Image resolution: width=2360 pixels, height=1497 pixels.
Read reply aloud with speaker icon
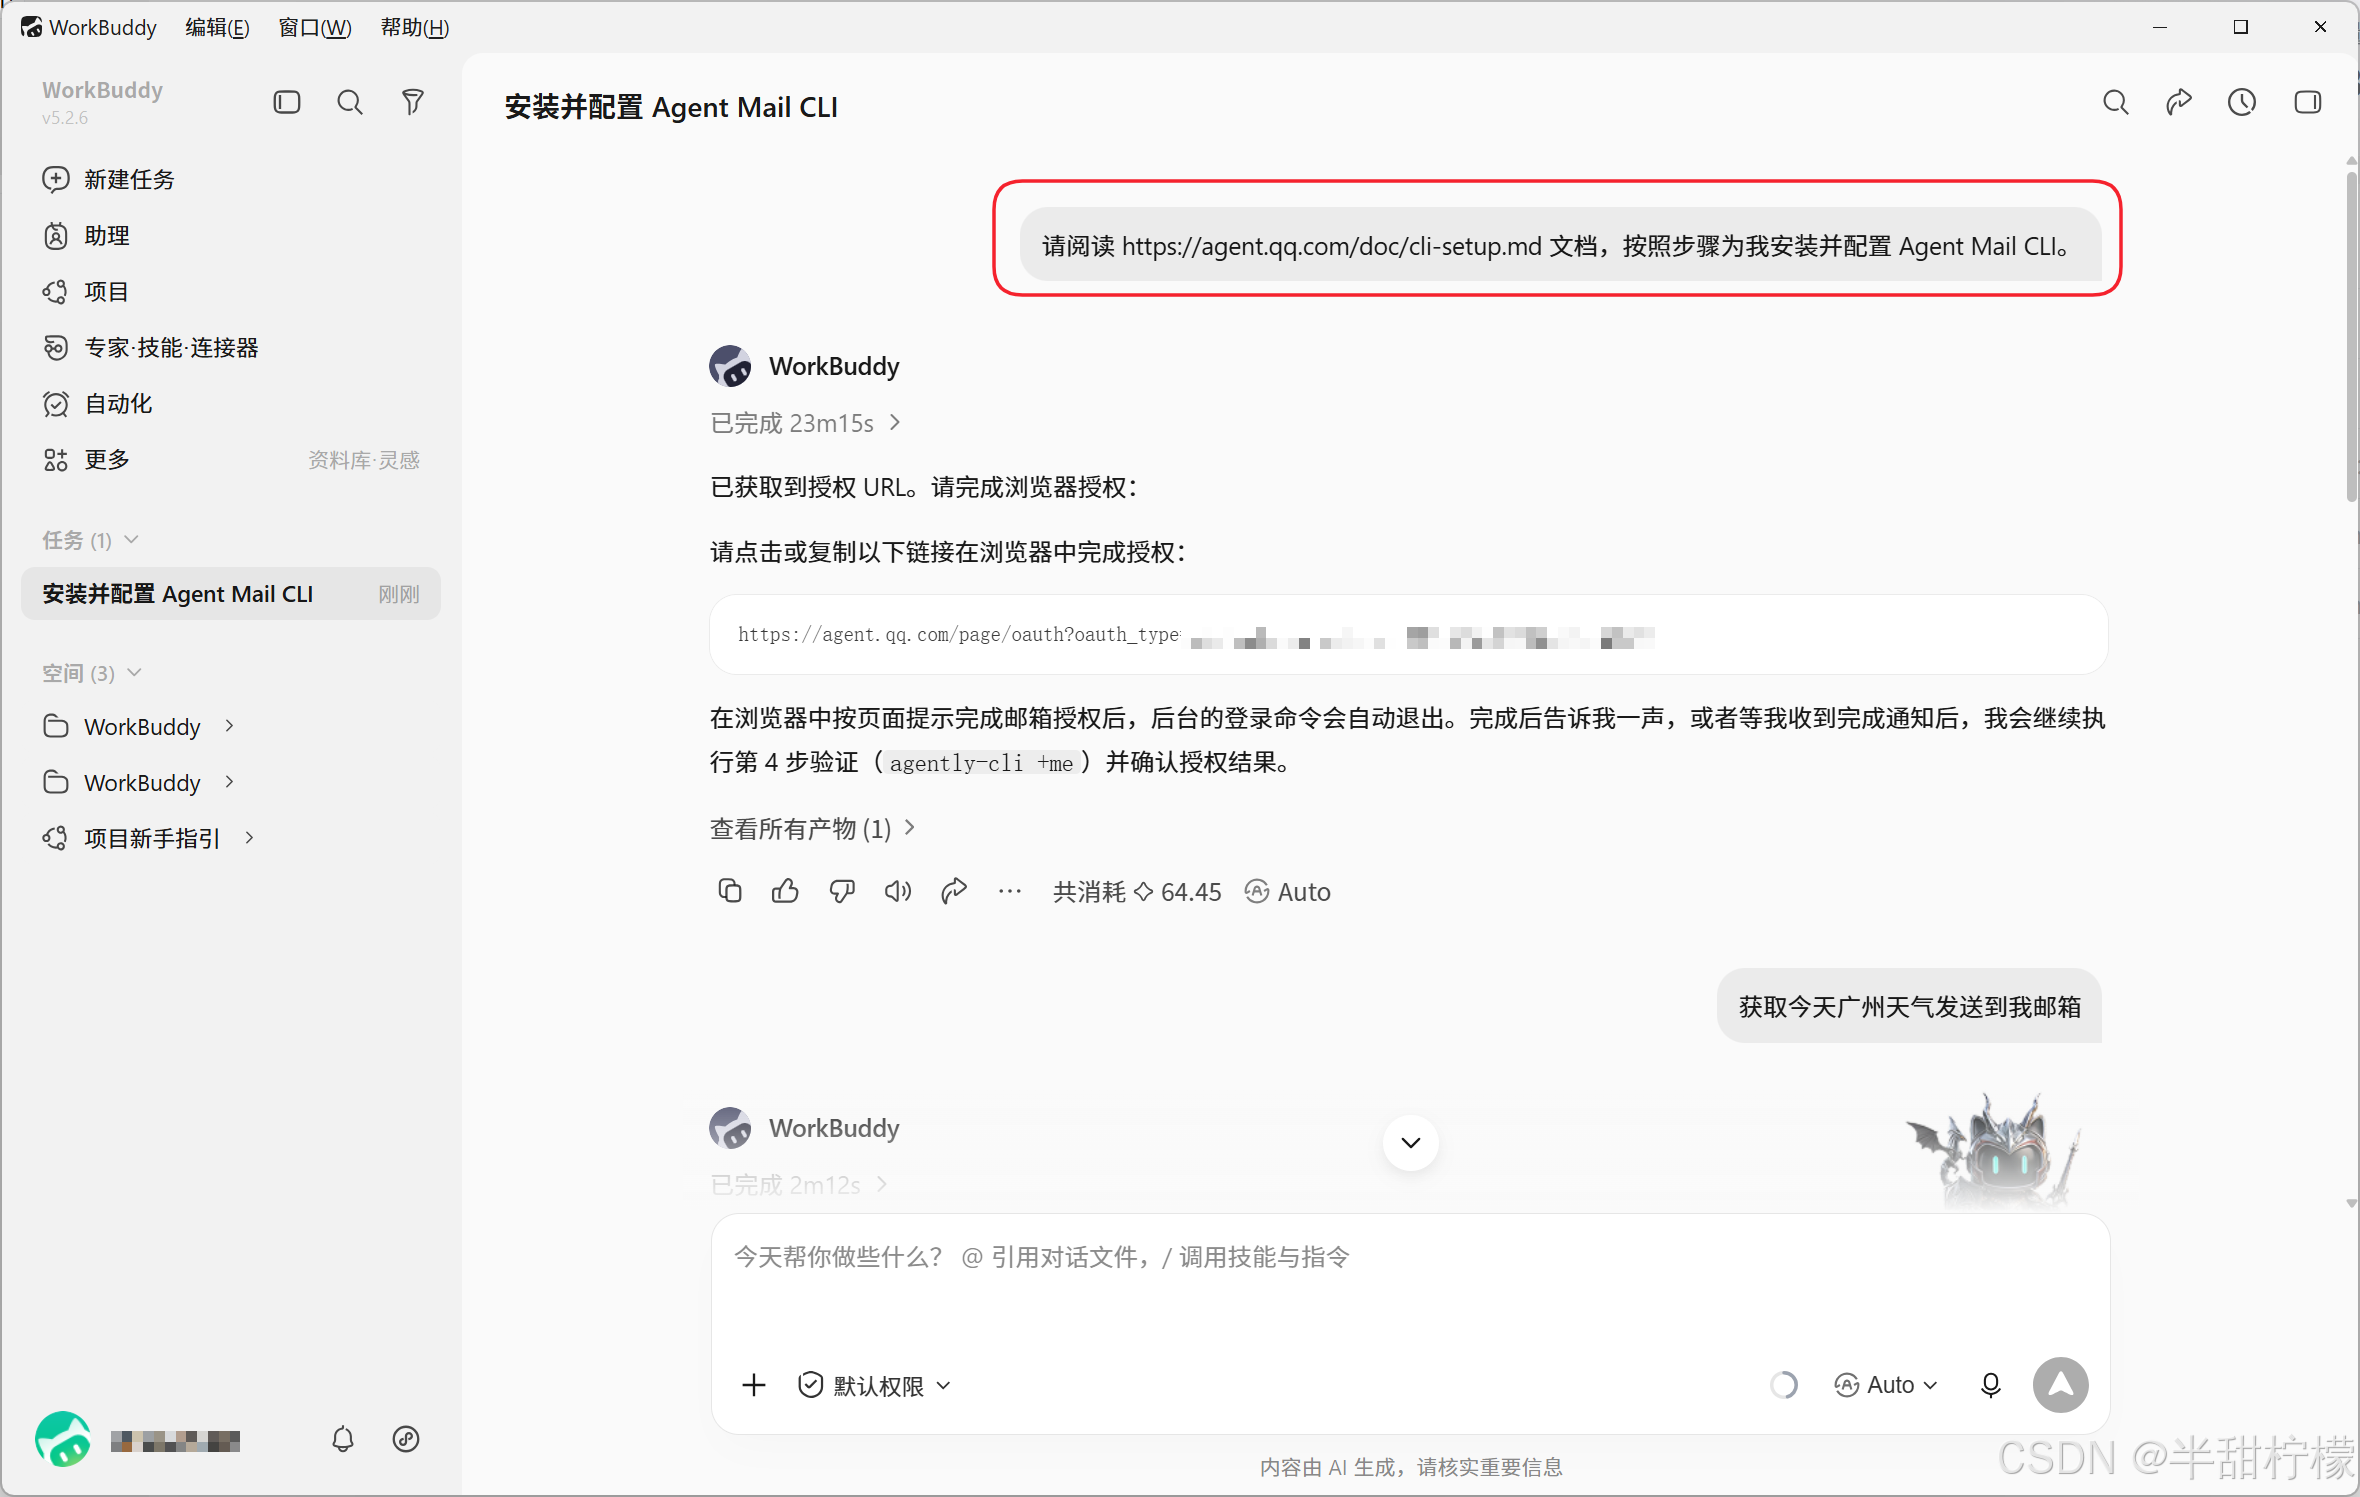click(898, 891)
